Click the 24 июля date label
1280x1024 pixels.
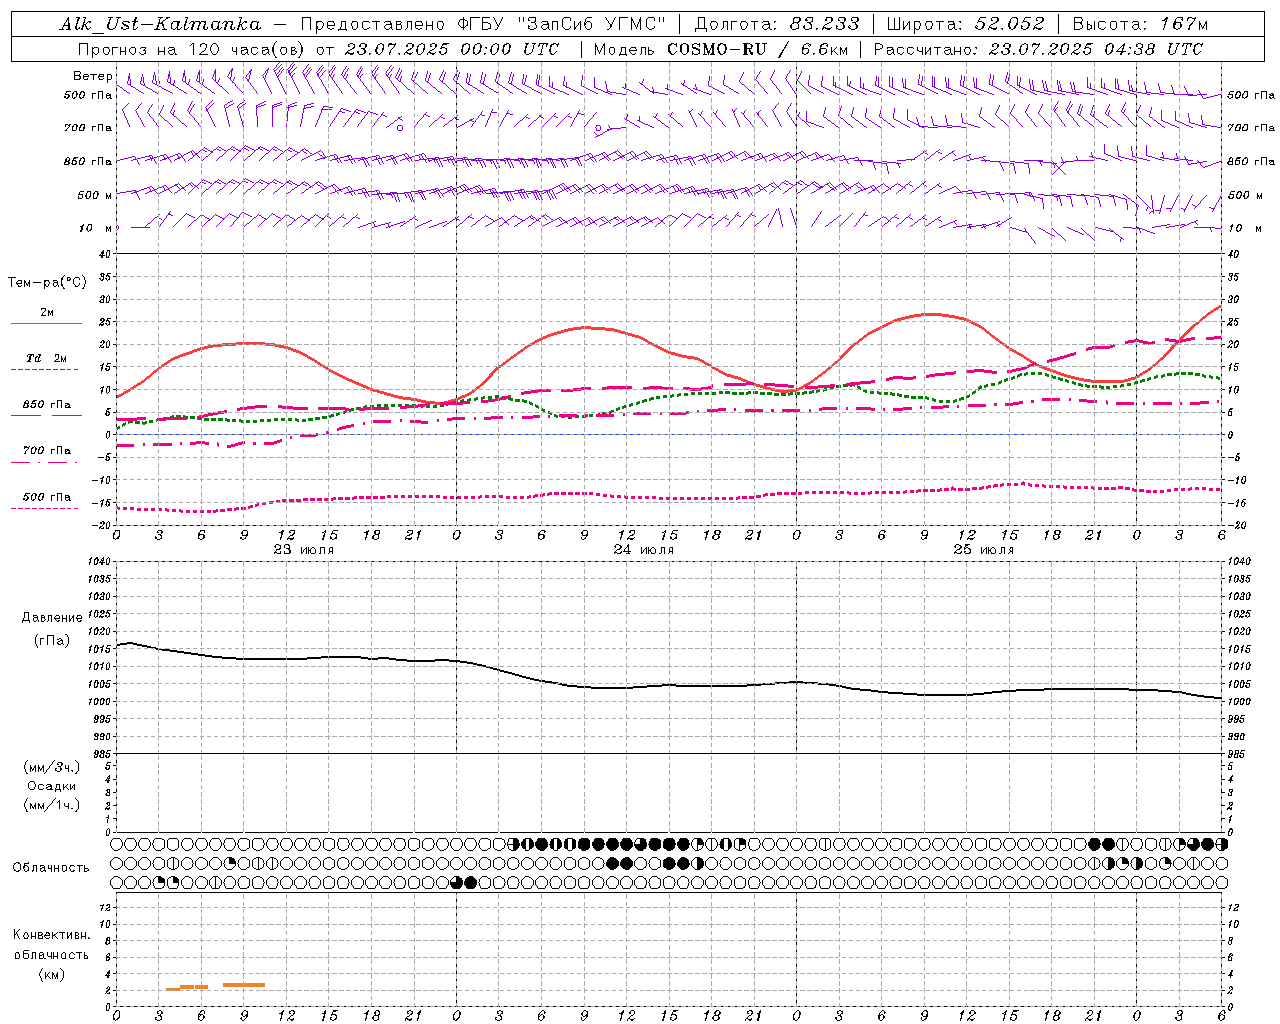[644, 550]
